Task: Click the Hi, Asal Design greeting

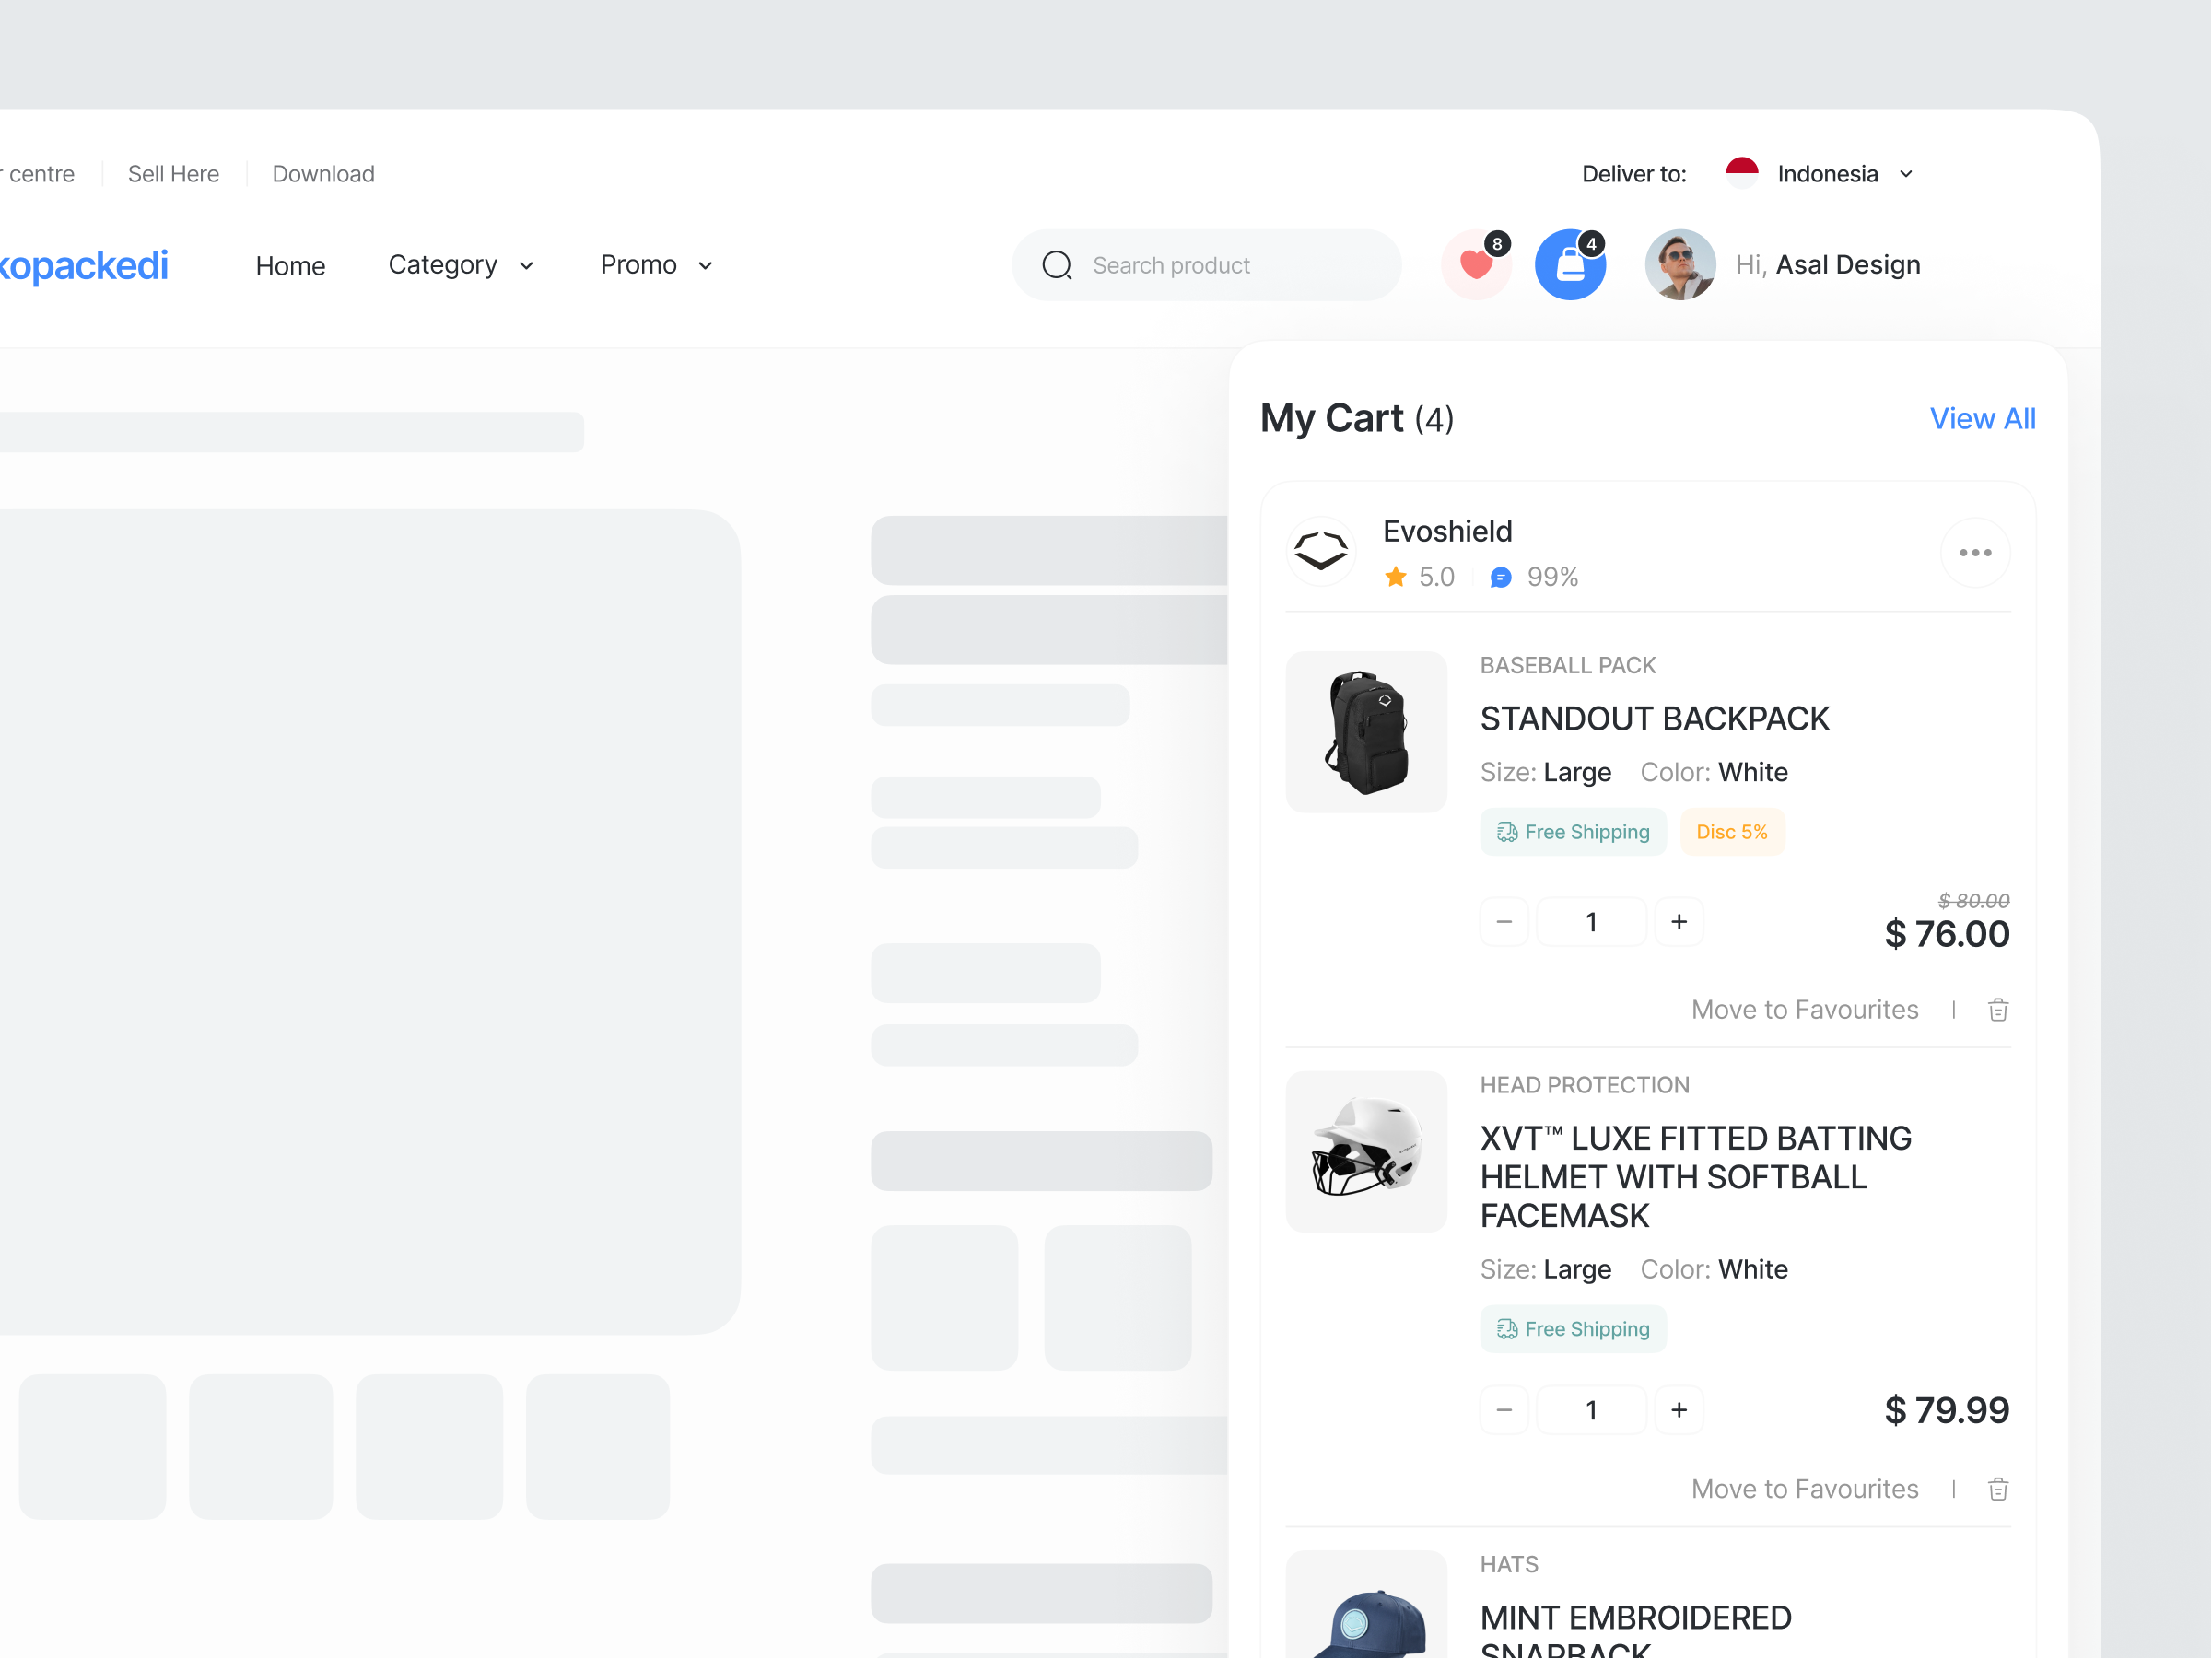Action: coord(1827,265)
